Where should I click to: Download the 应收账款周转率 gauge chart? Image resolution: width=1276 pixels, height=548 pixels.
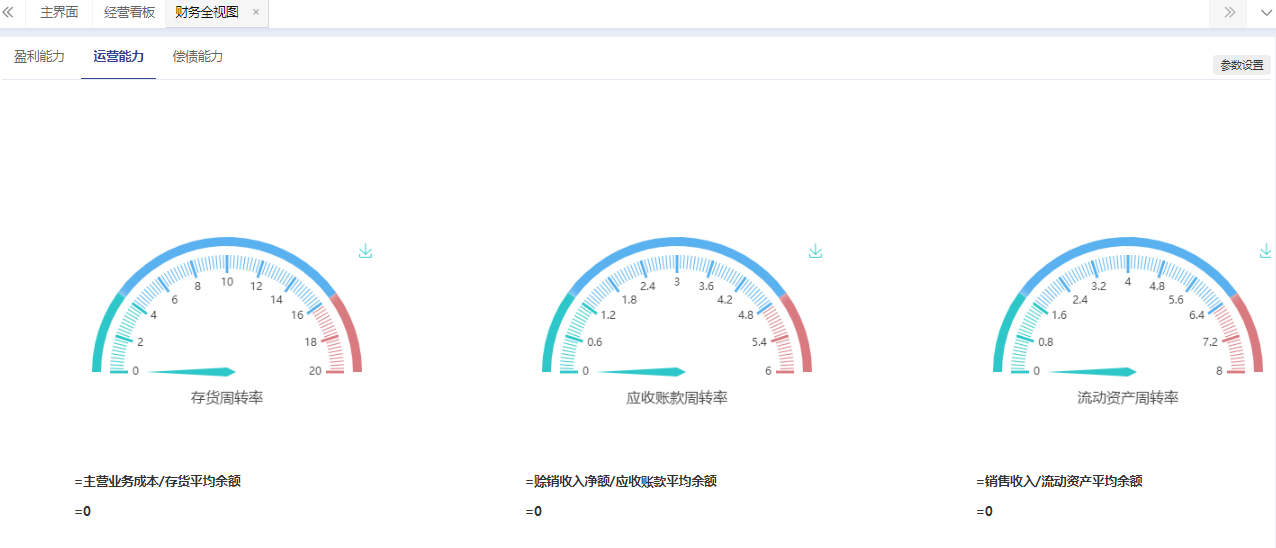[816, 251]
